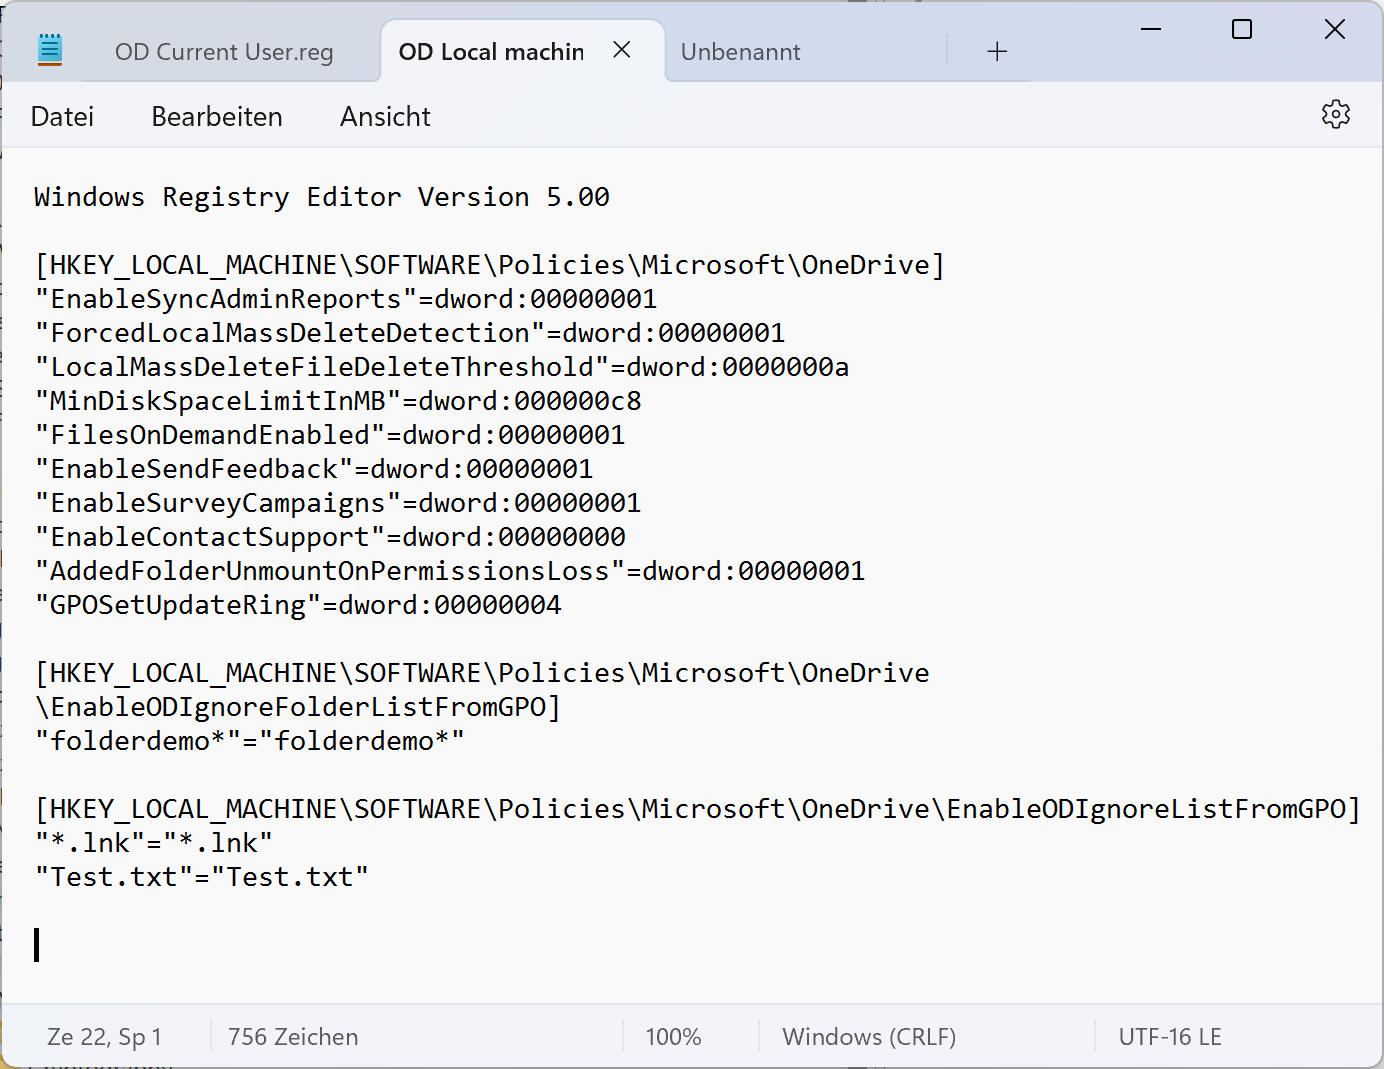Close the Notepad window
Screen dimensions: 1384x1069
pyautogui.click(x=1334, y=29)
